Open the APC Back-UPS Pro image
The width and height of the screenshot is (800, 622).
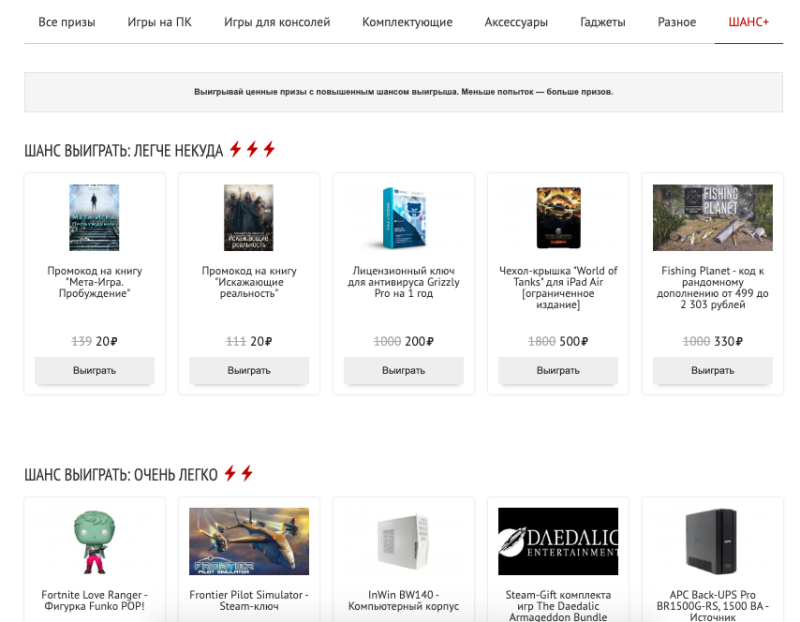(x=712, y=541)
